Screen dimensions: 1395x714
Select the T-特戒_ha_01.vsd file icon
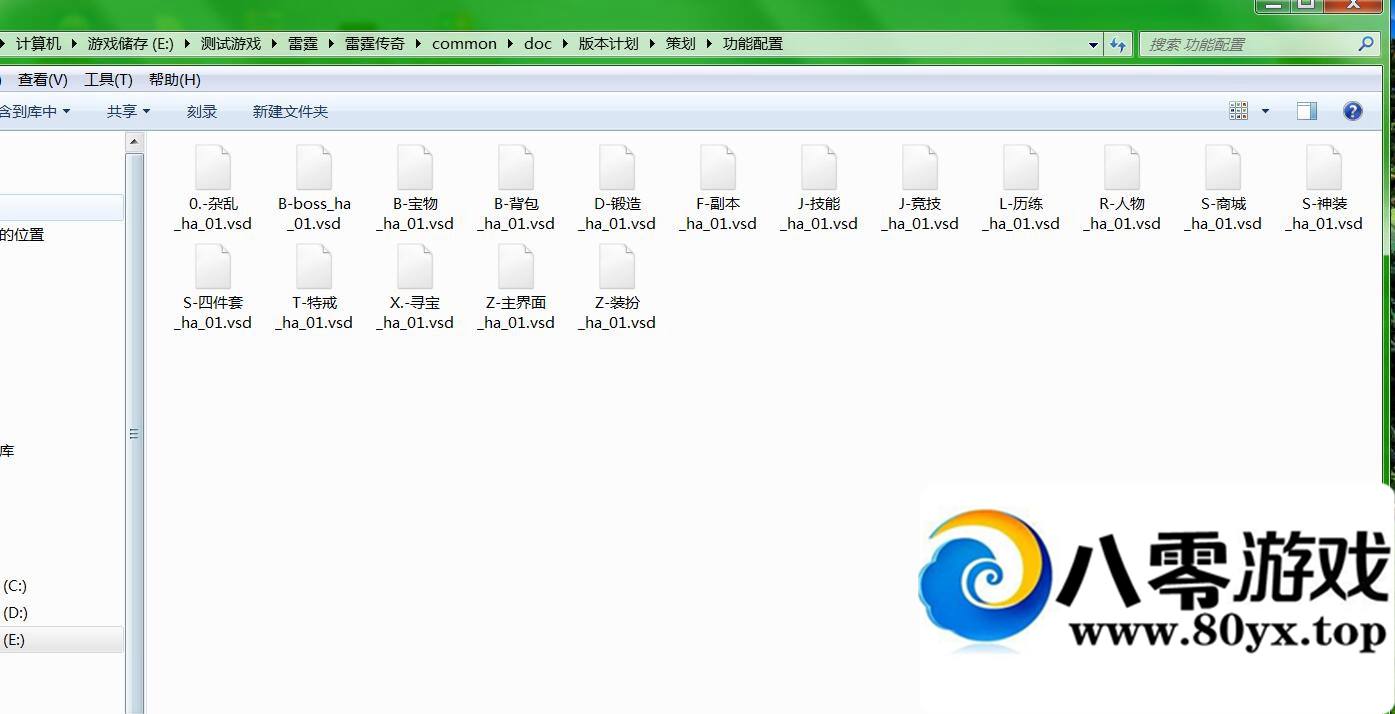click(314, 267)
